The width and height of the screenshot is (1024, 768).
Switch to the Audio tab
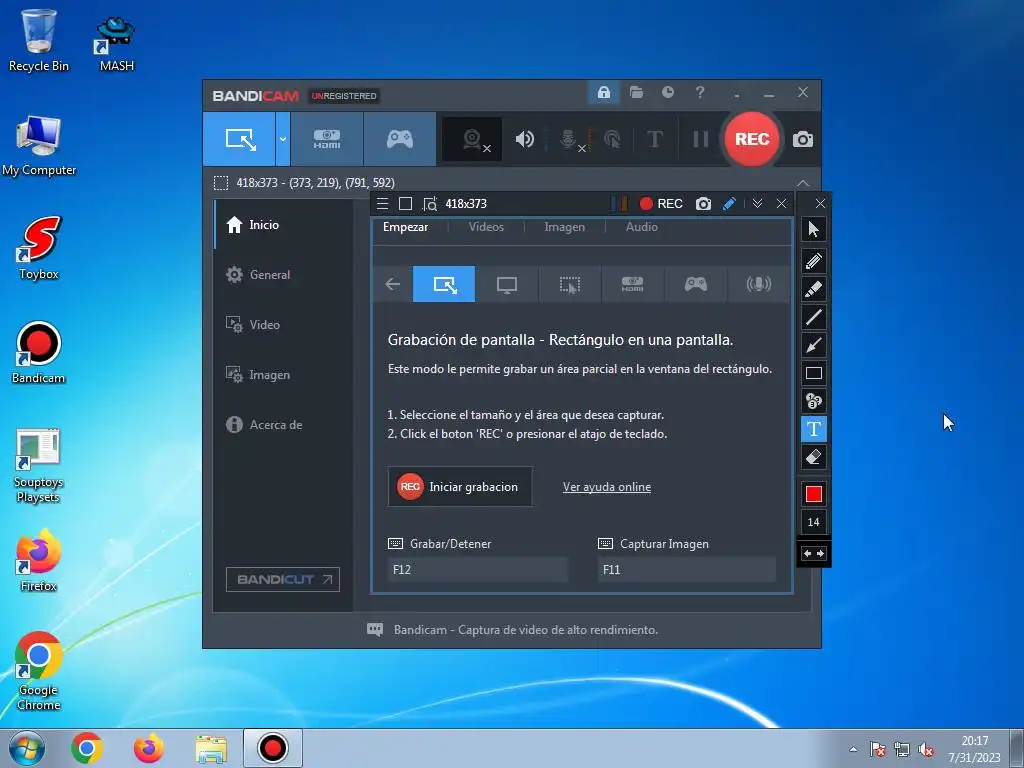pyautogui.click(x=642, y=227)
